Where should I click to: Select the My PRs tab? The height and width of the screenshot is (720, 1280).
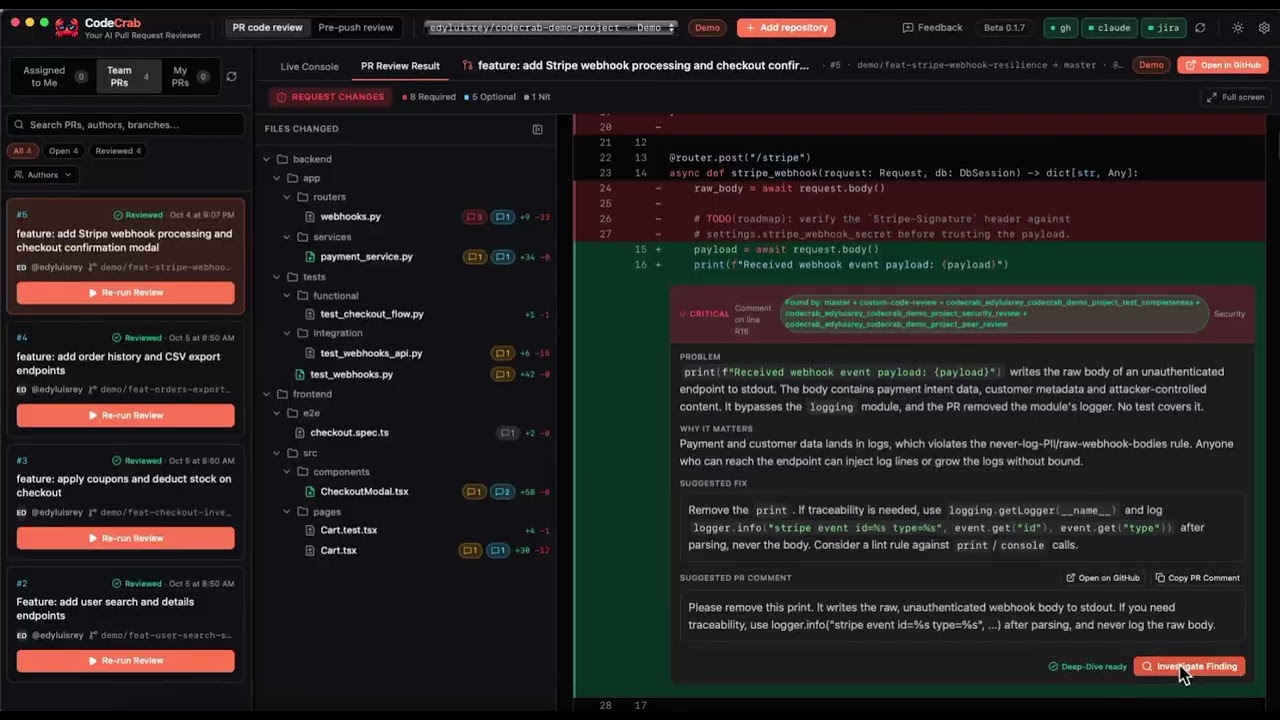click(x=190, y=76)
